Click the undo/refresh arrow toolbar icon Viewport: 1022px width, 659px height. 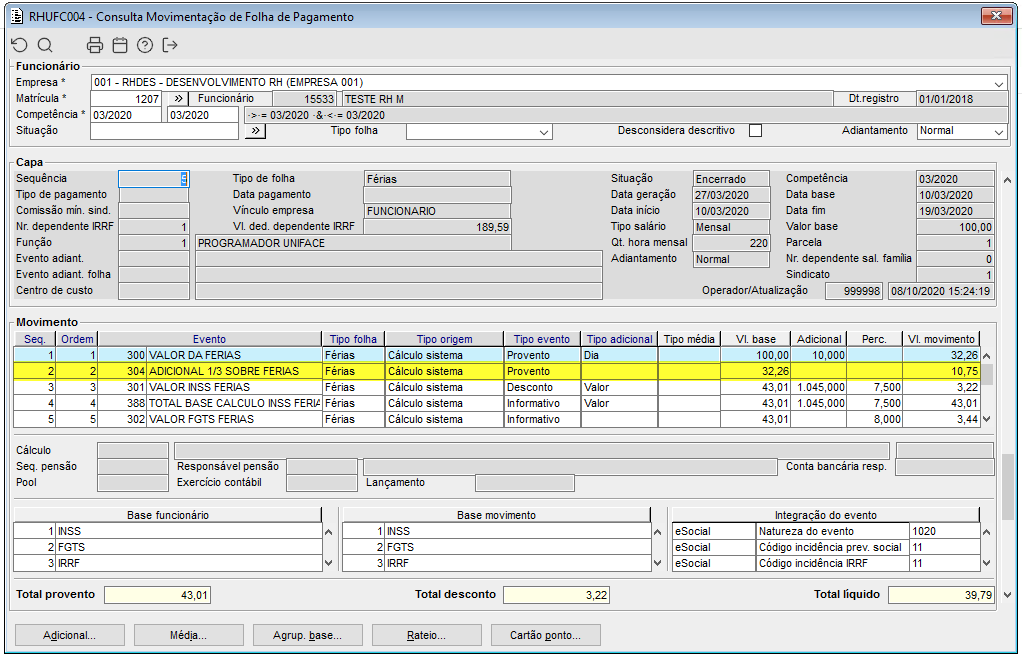(20, 45)
